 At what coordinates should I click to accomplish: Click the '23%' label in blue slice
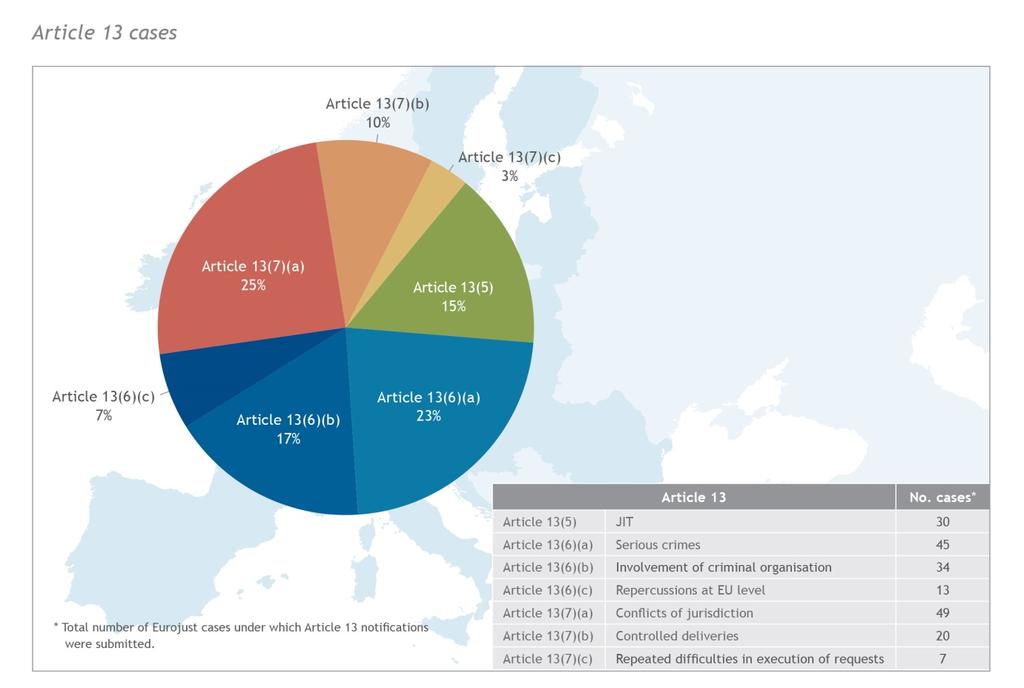point(428,416)
